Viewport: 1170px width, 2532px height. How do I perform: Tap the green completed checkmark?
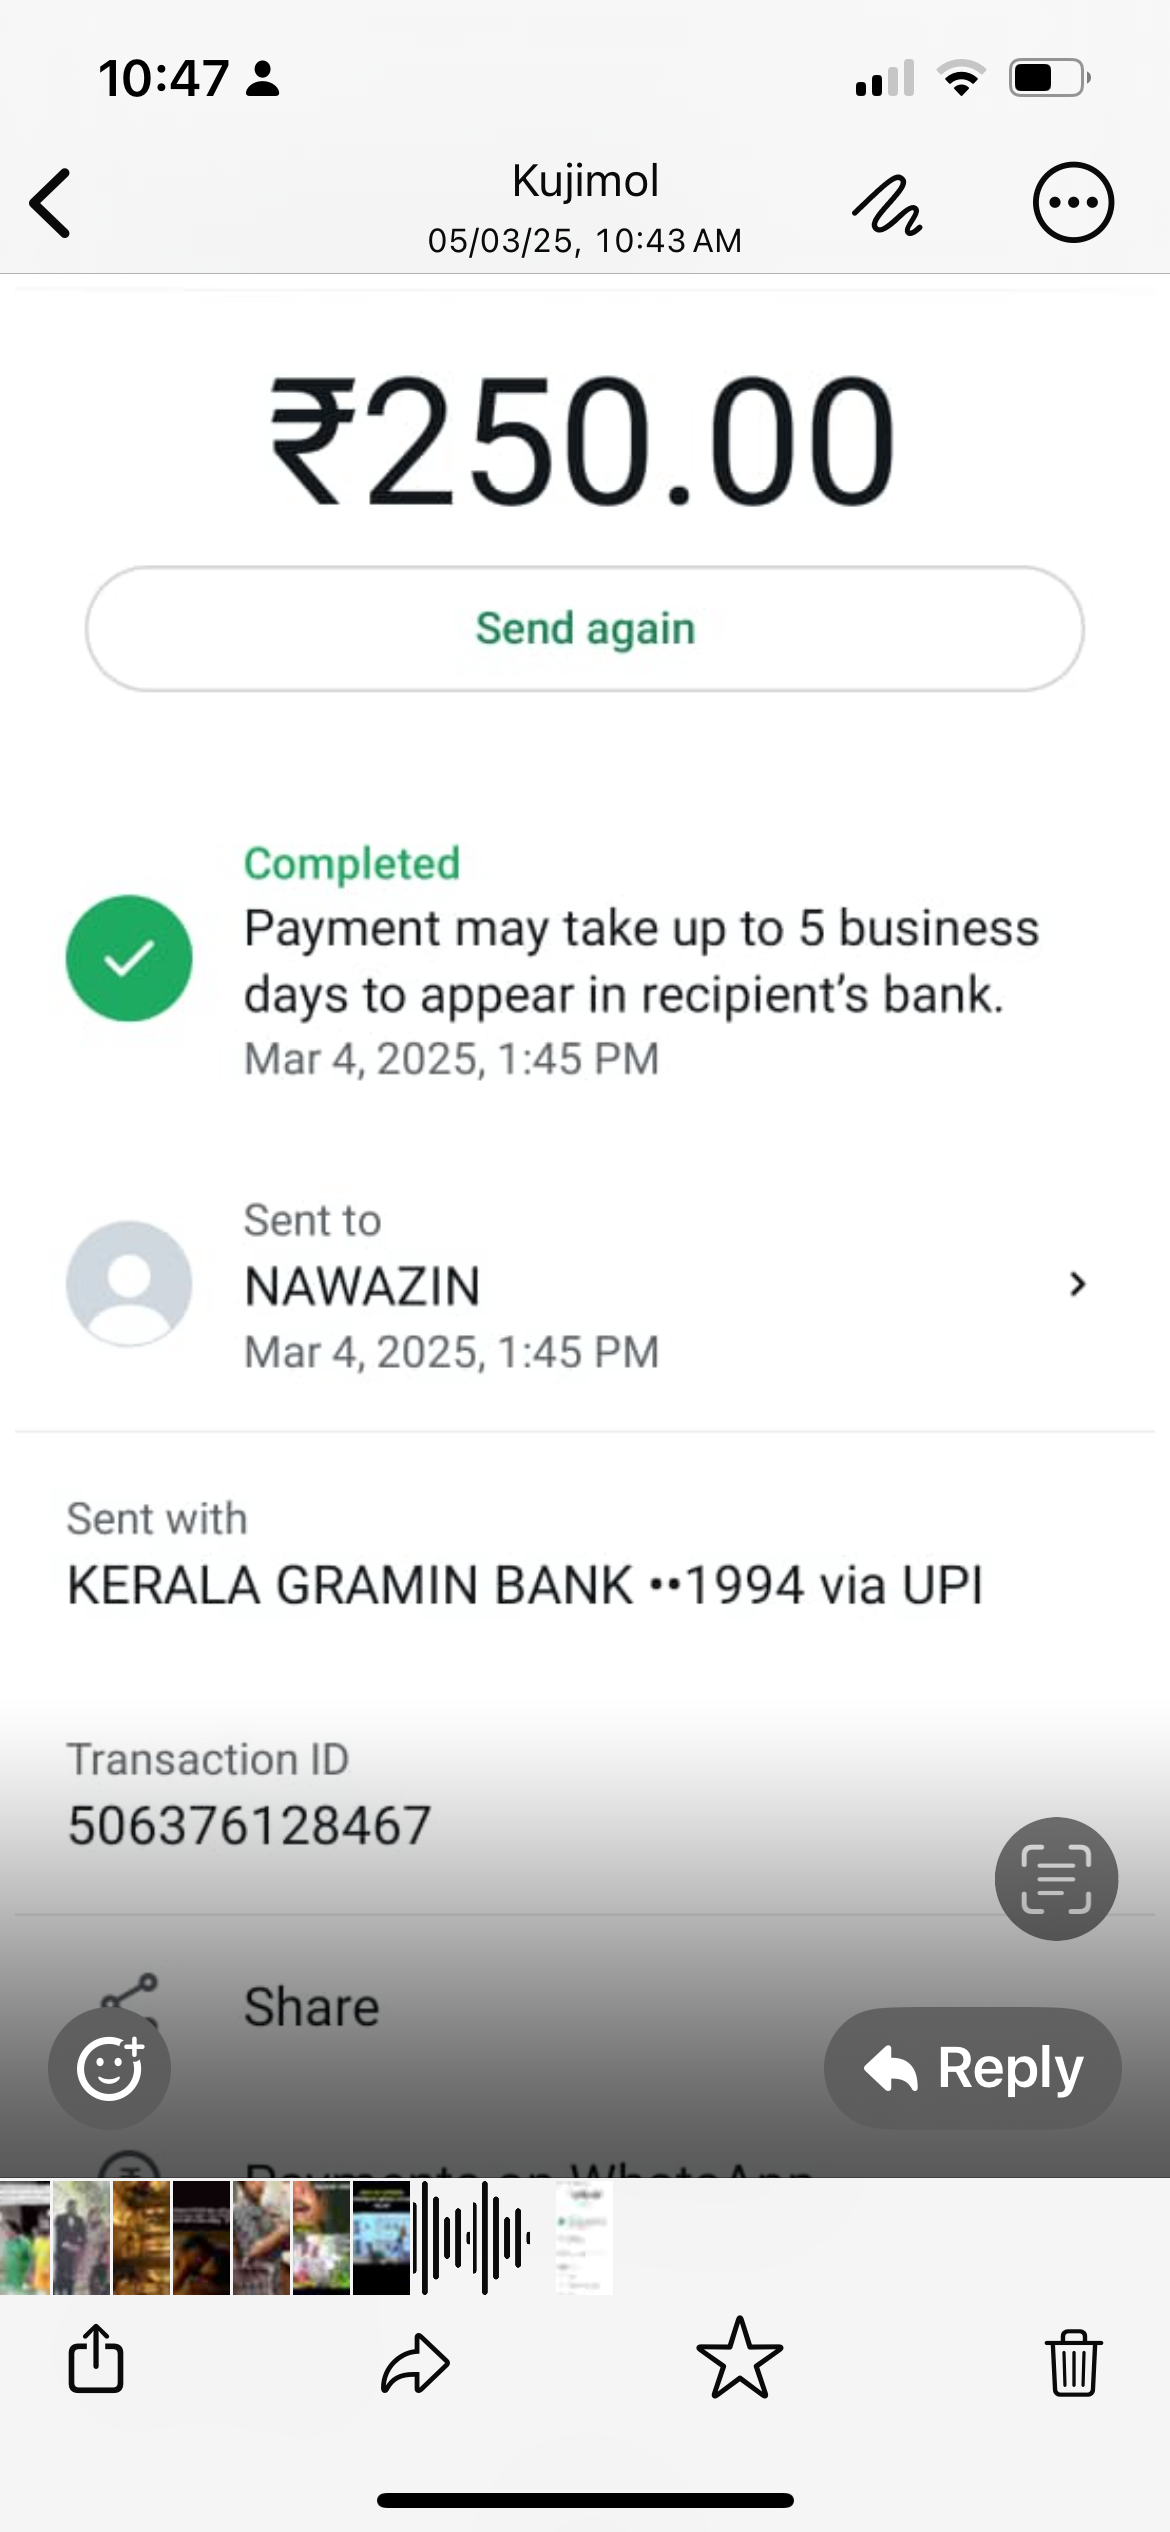tap(129, 958)
